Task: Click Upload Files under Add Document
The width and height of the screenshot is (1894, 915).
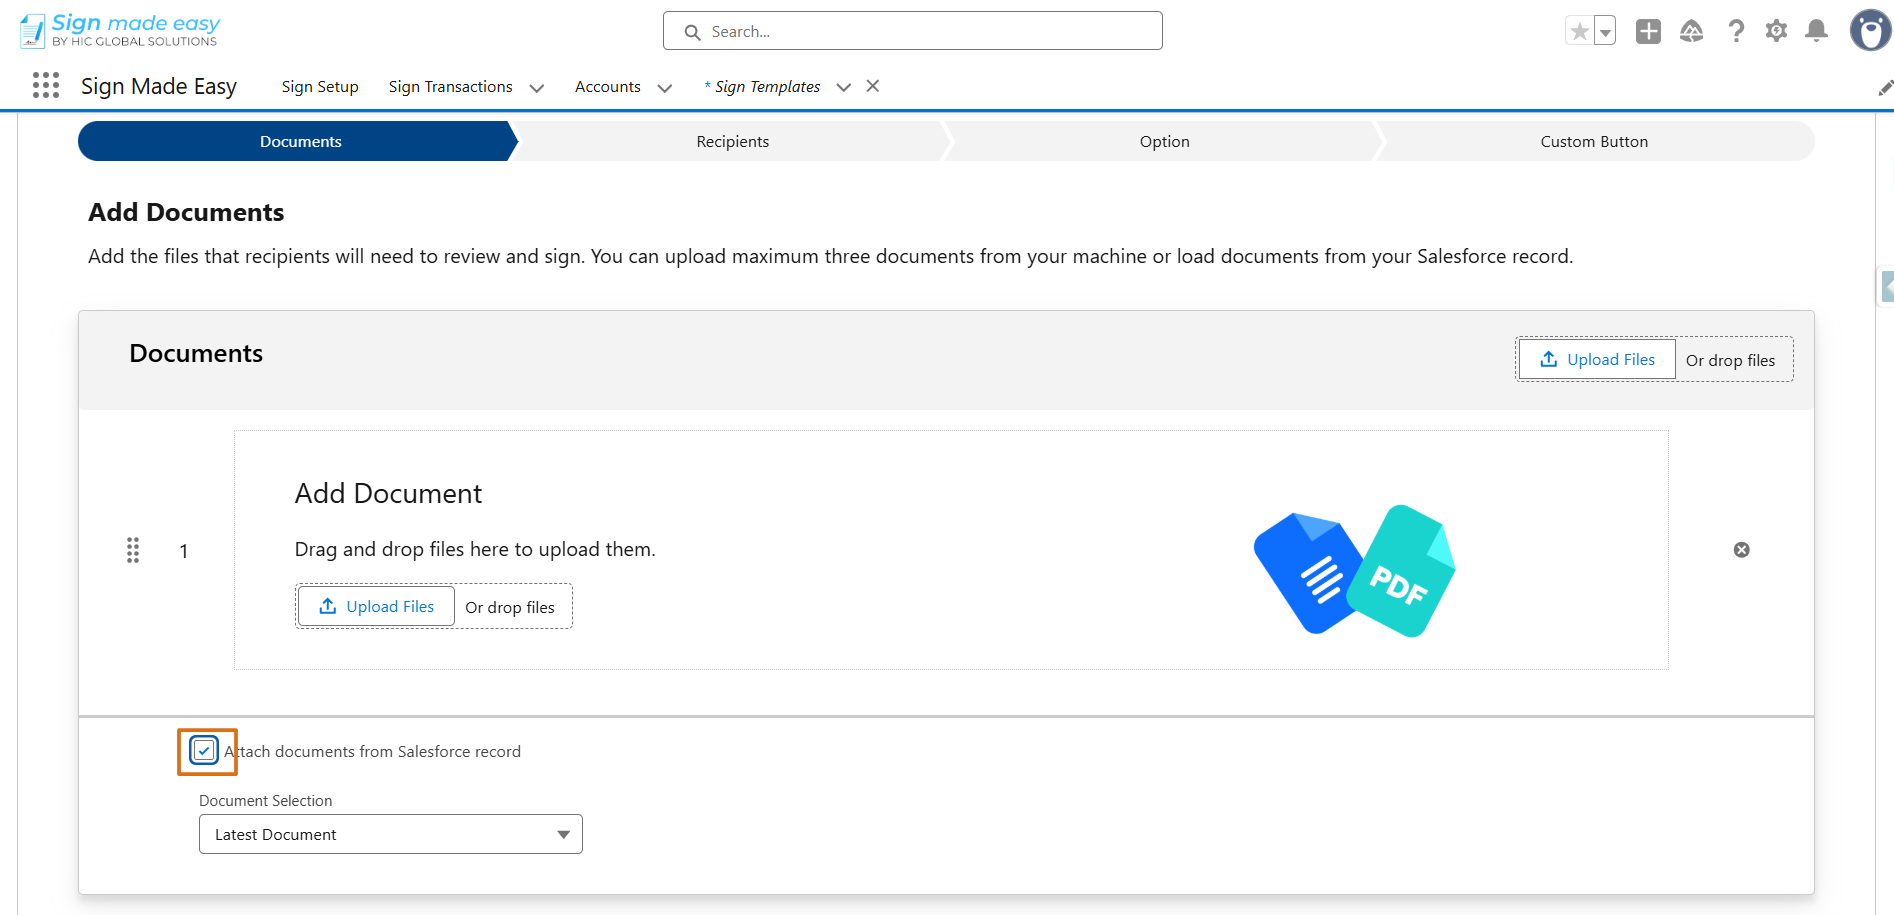Action: pyautogui.click(x=376, y=606)
